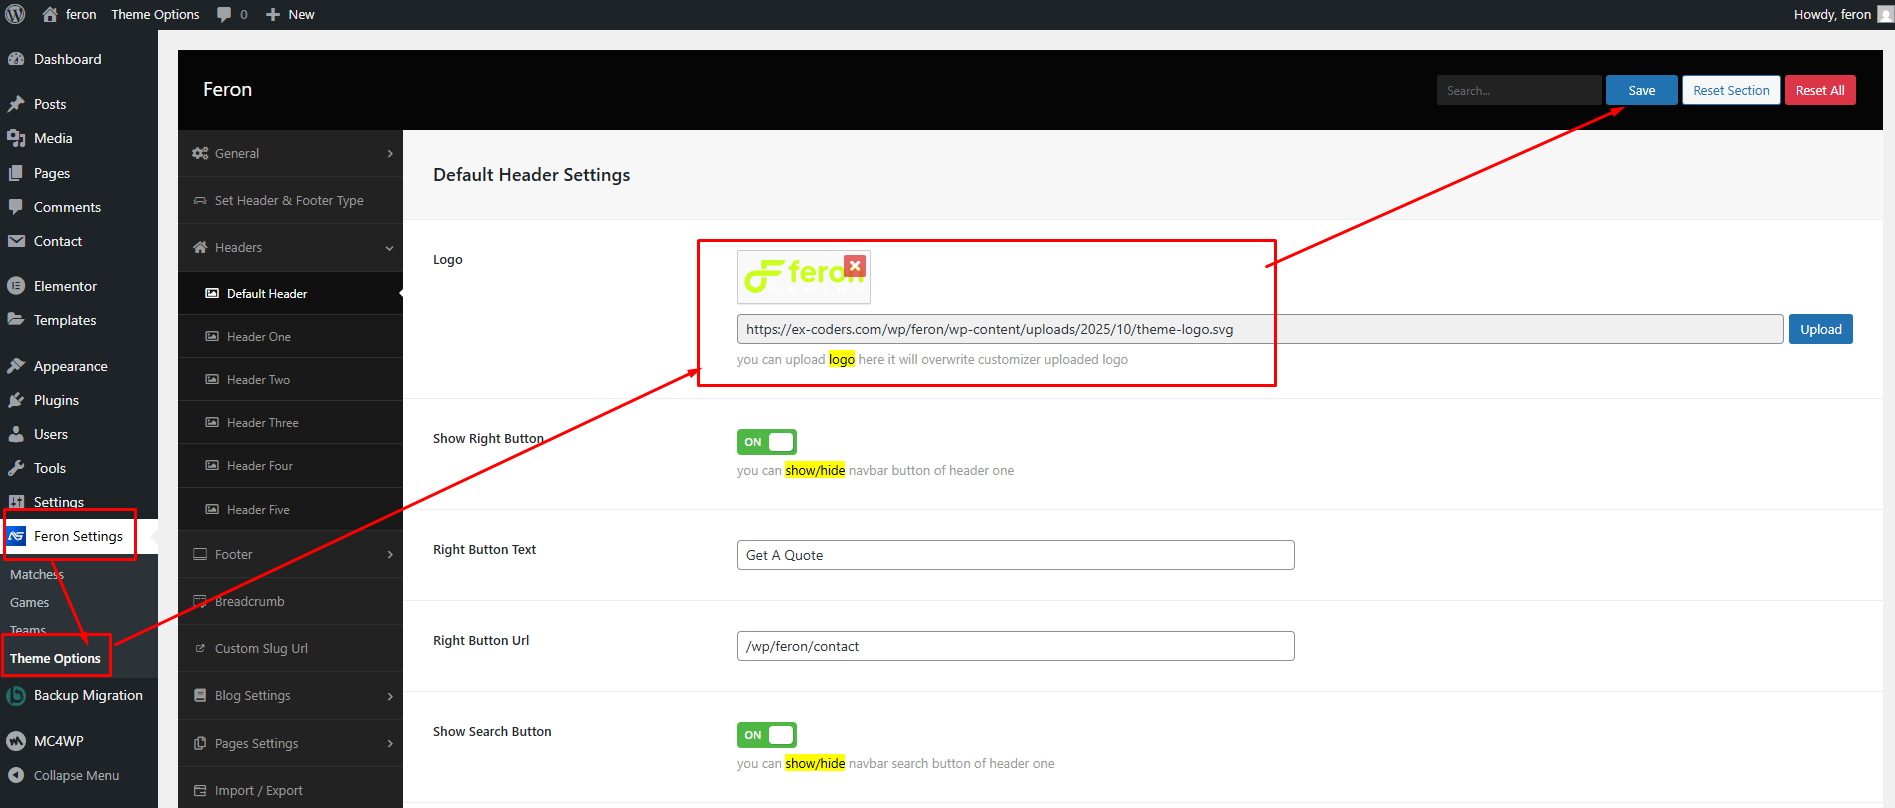Open the comments bubble icon in admin bar
This screenshot has width=1895, height=808.
pyautogui.click(x=225, y=14)
